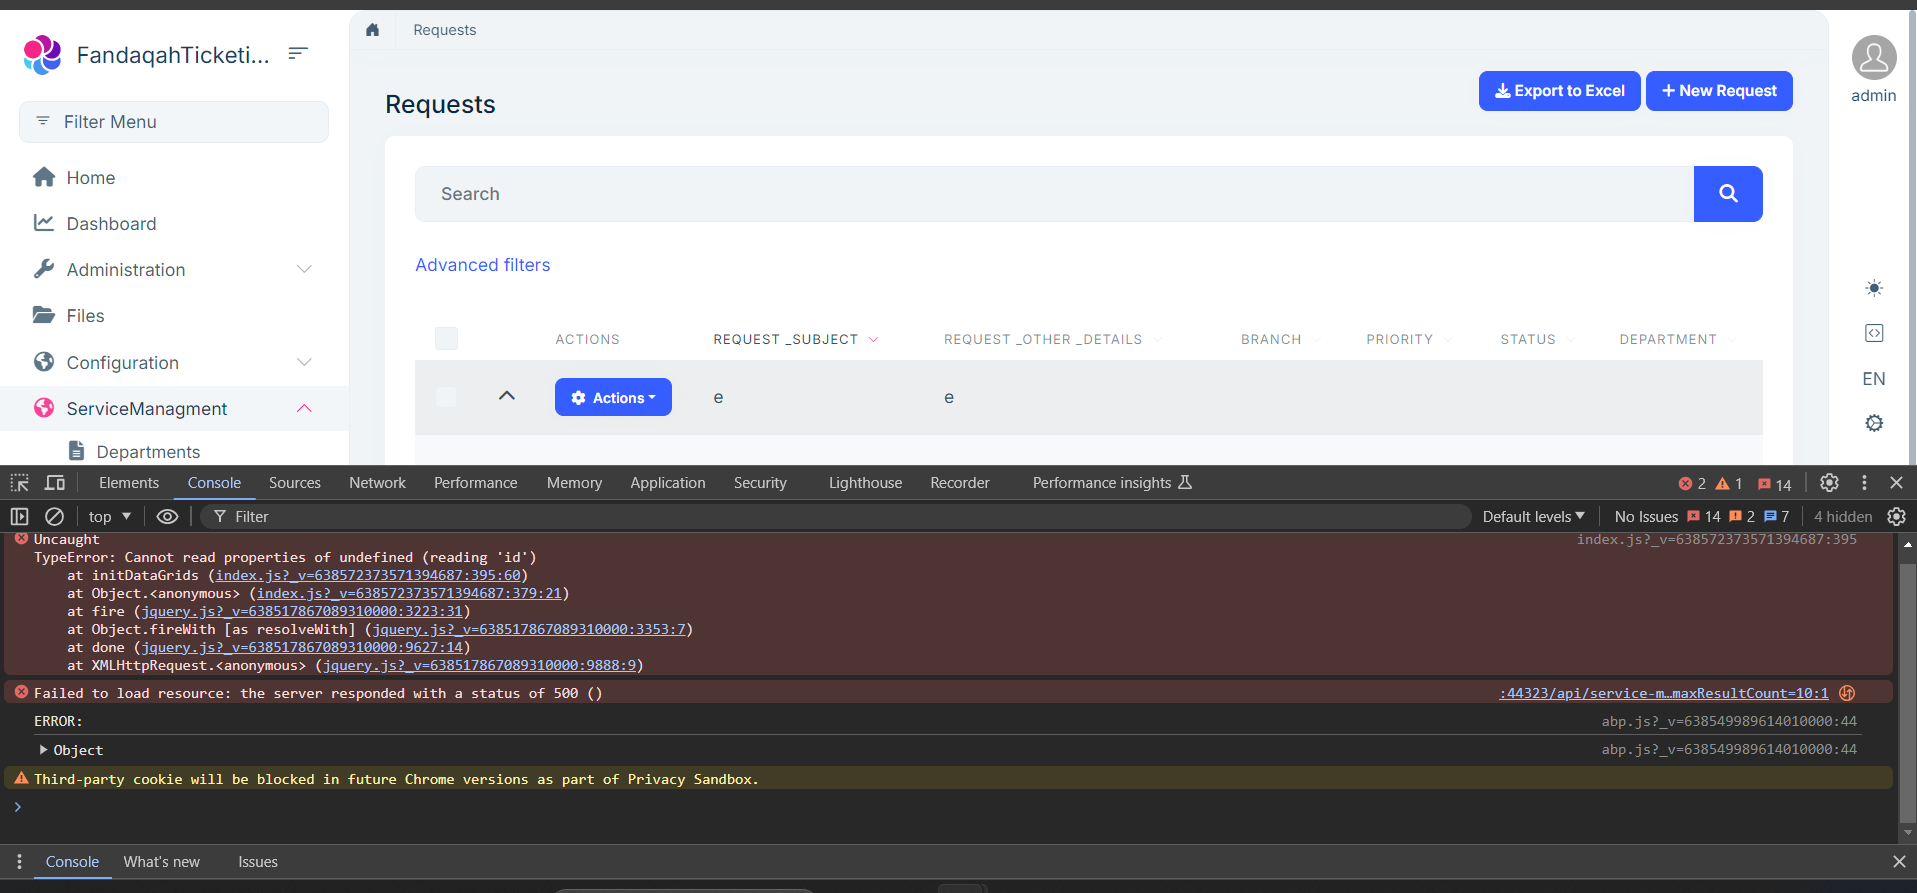This screenshot has height=893, width=1917.
Task: Open the Default levels dropdown
Action: [x=1533, y=517]
